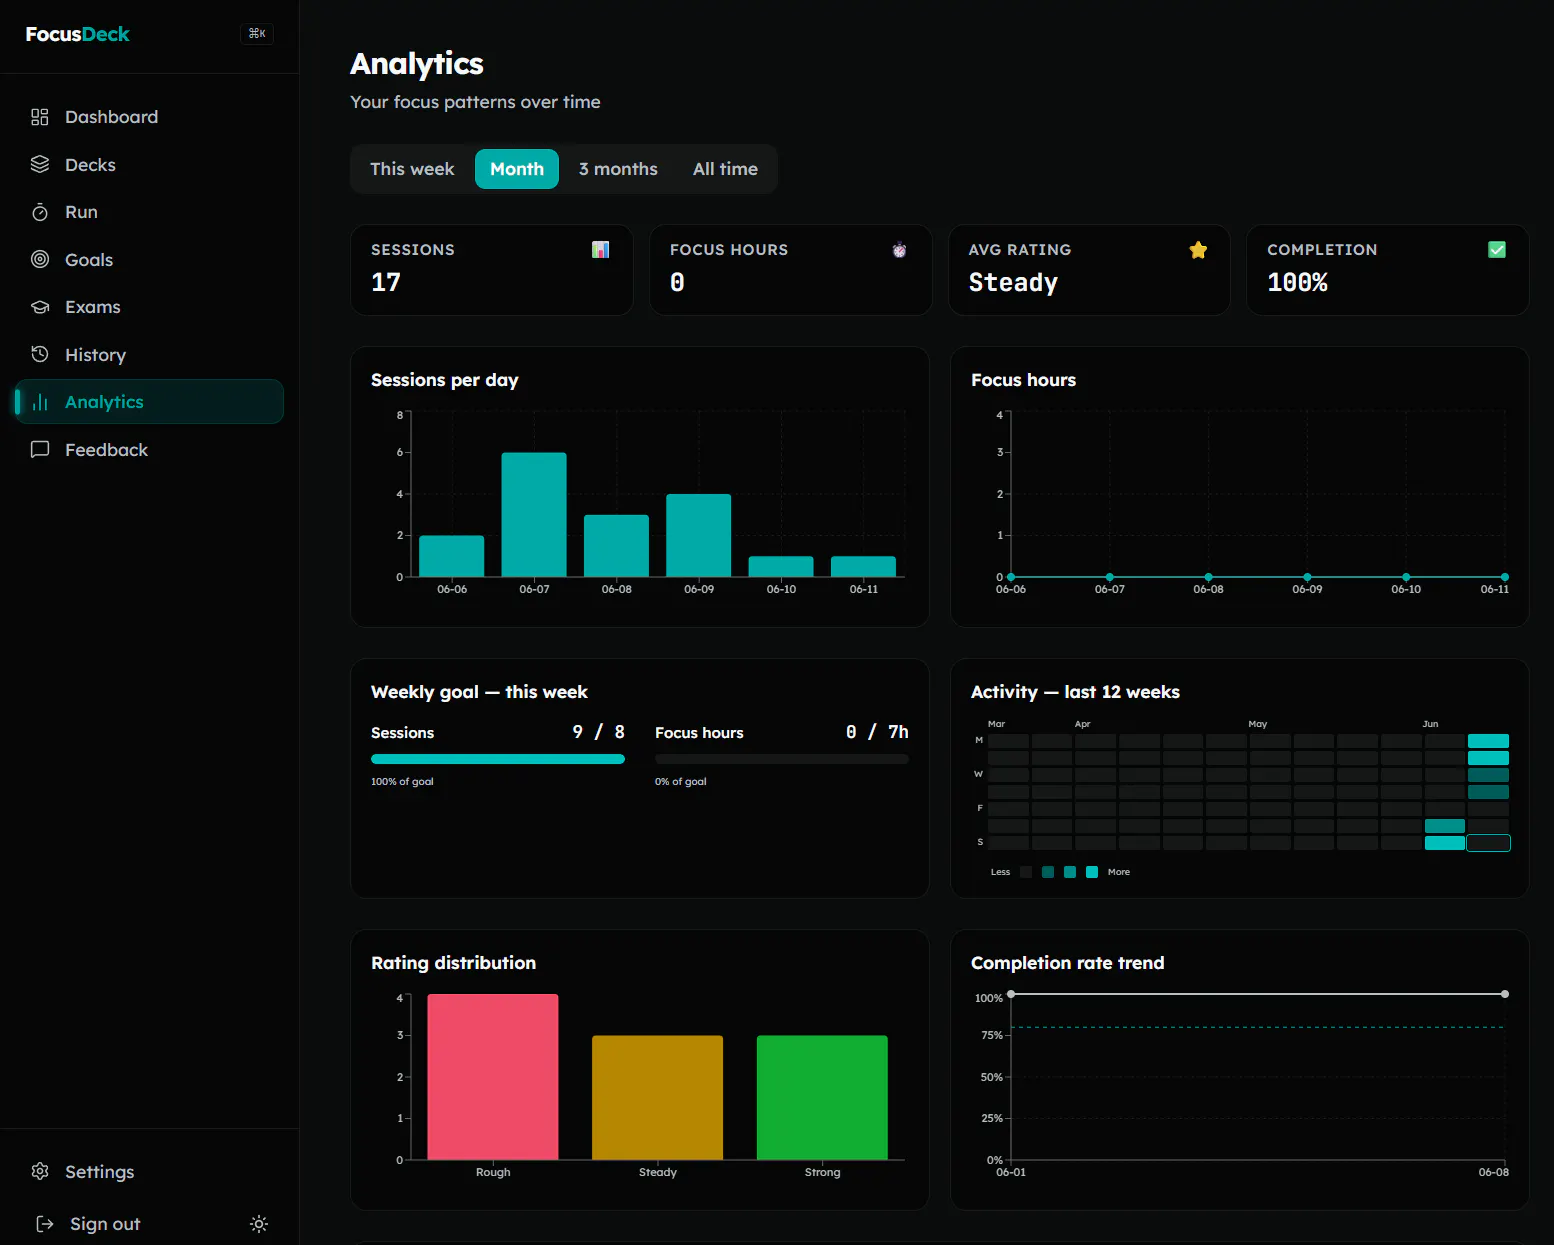
Task: Click the Focus hours weekly goal progress bar
Action: tap(782, 759)
